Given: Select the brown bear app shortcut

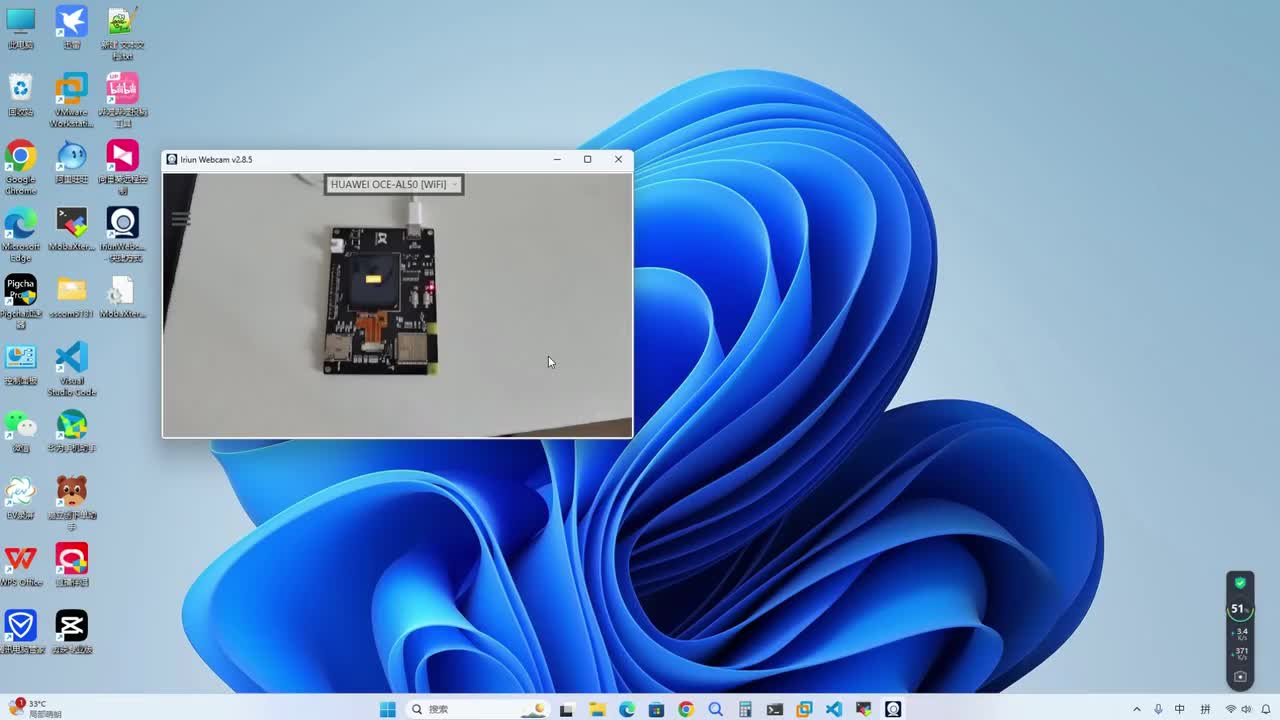Looking at the screenshot, I should tap(71, 502).
